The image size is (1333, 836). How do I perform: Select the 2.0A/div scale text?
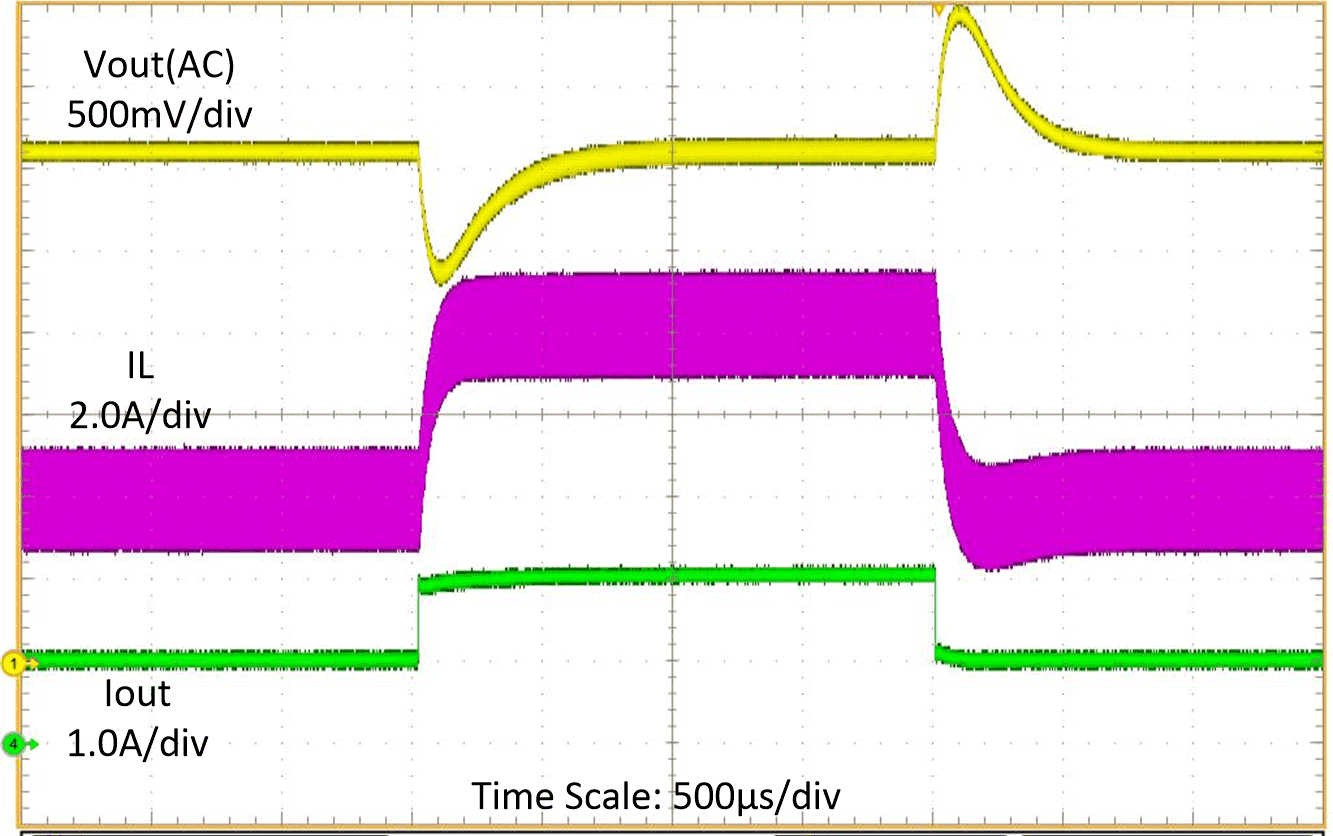pos(138,415)
